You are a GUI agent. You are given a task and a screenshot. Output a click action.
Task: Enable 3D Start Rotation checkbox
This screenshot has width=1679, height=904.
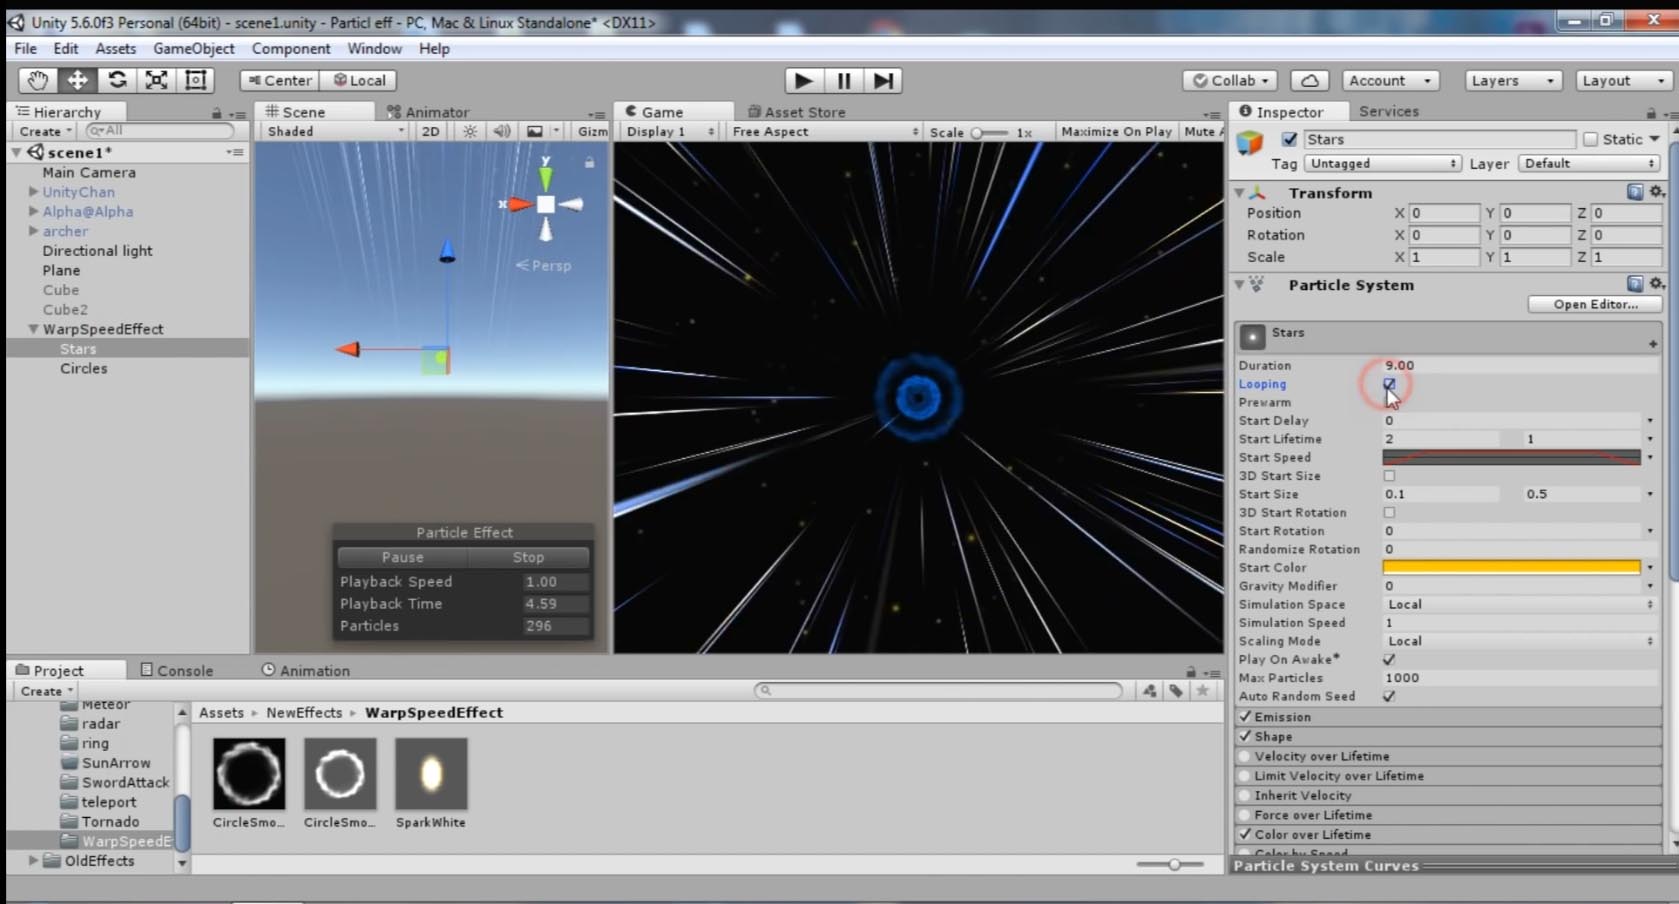(x=1389, y=513)
